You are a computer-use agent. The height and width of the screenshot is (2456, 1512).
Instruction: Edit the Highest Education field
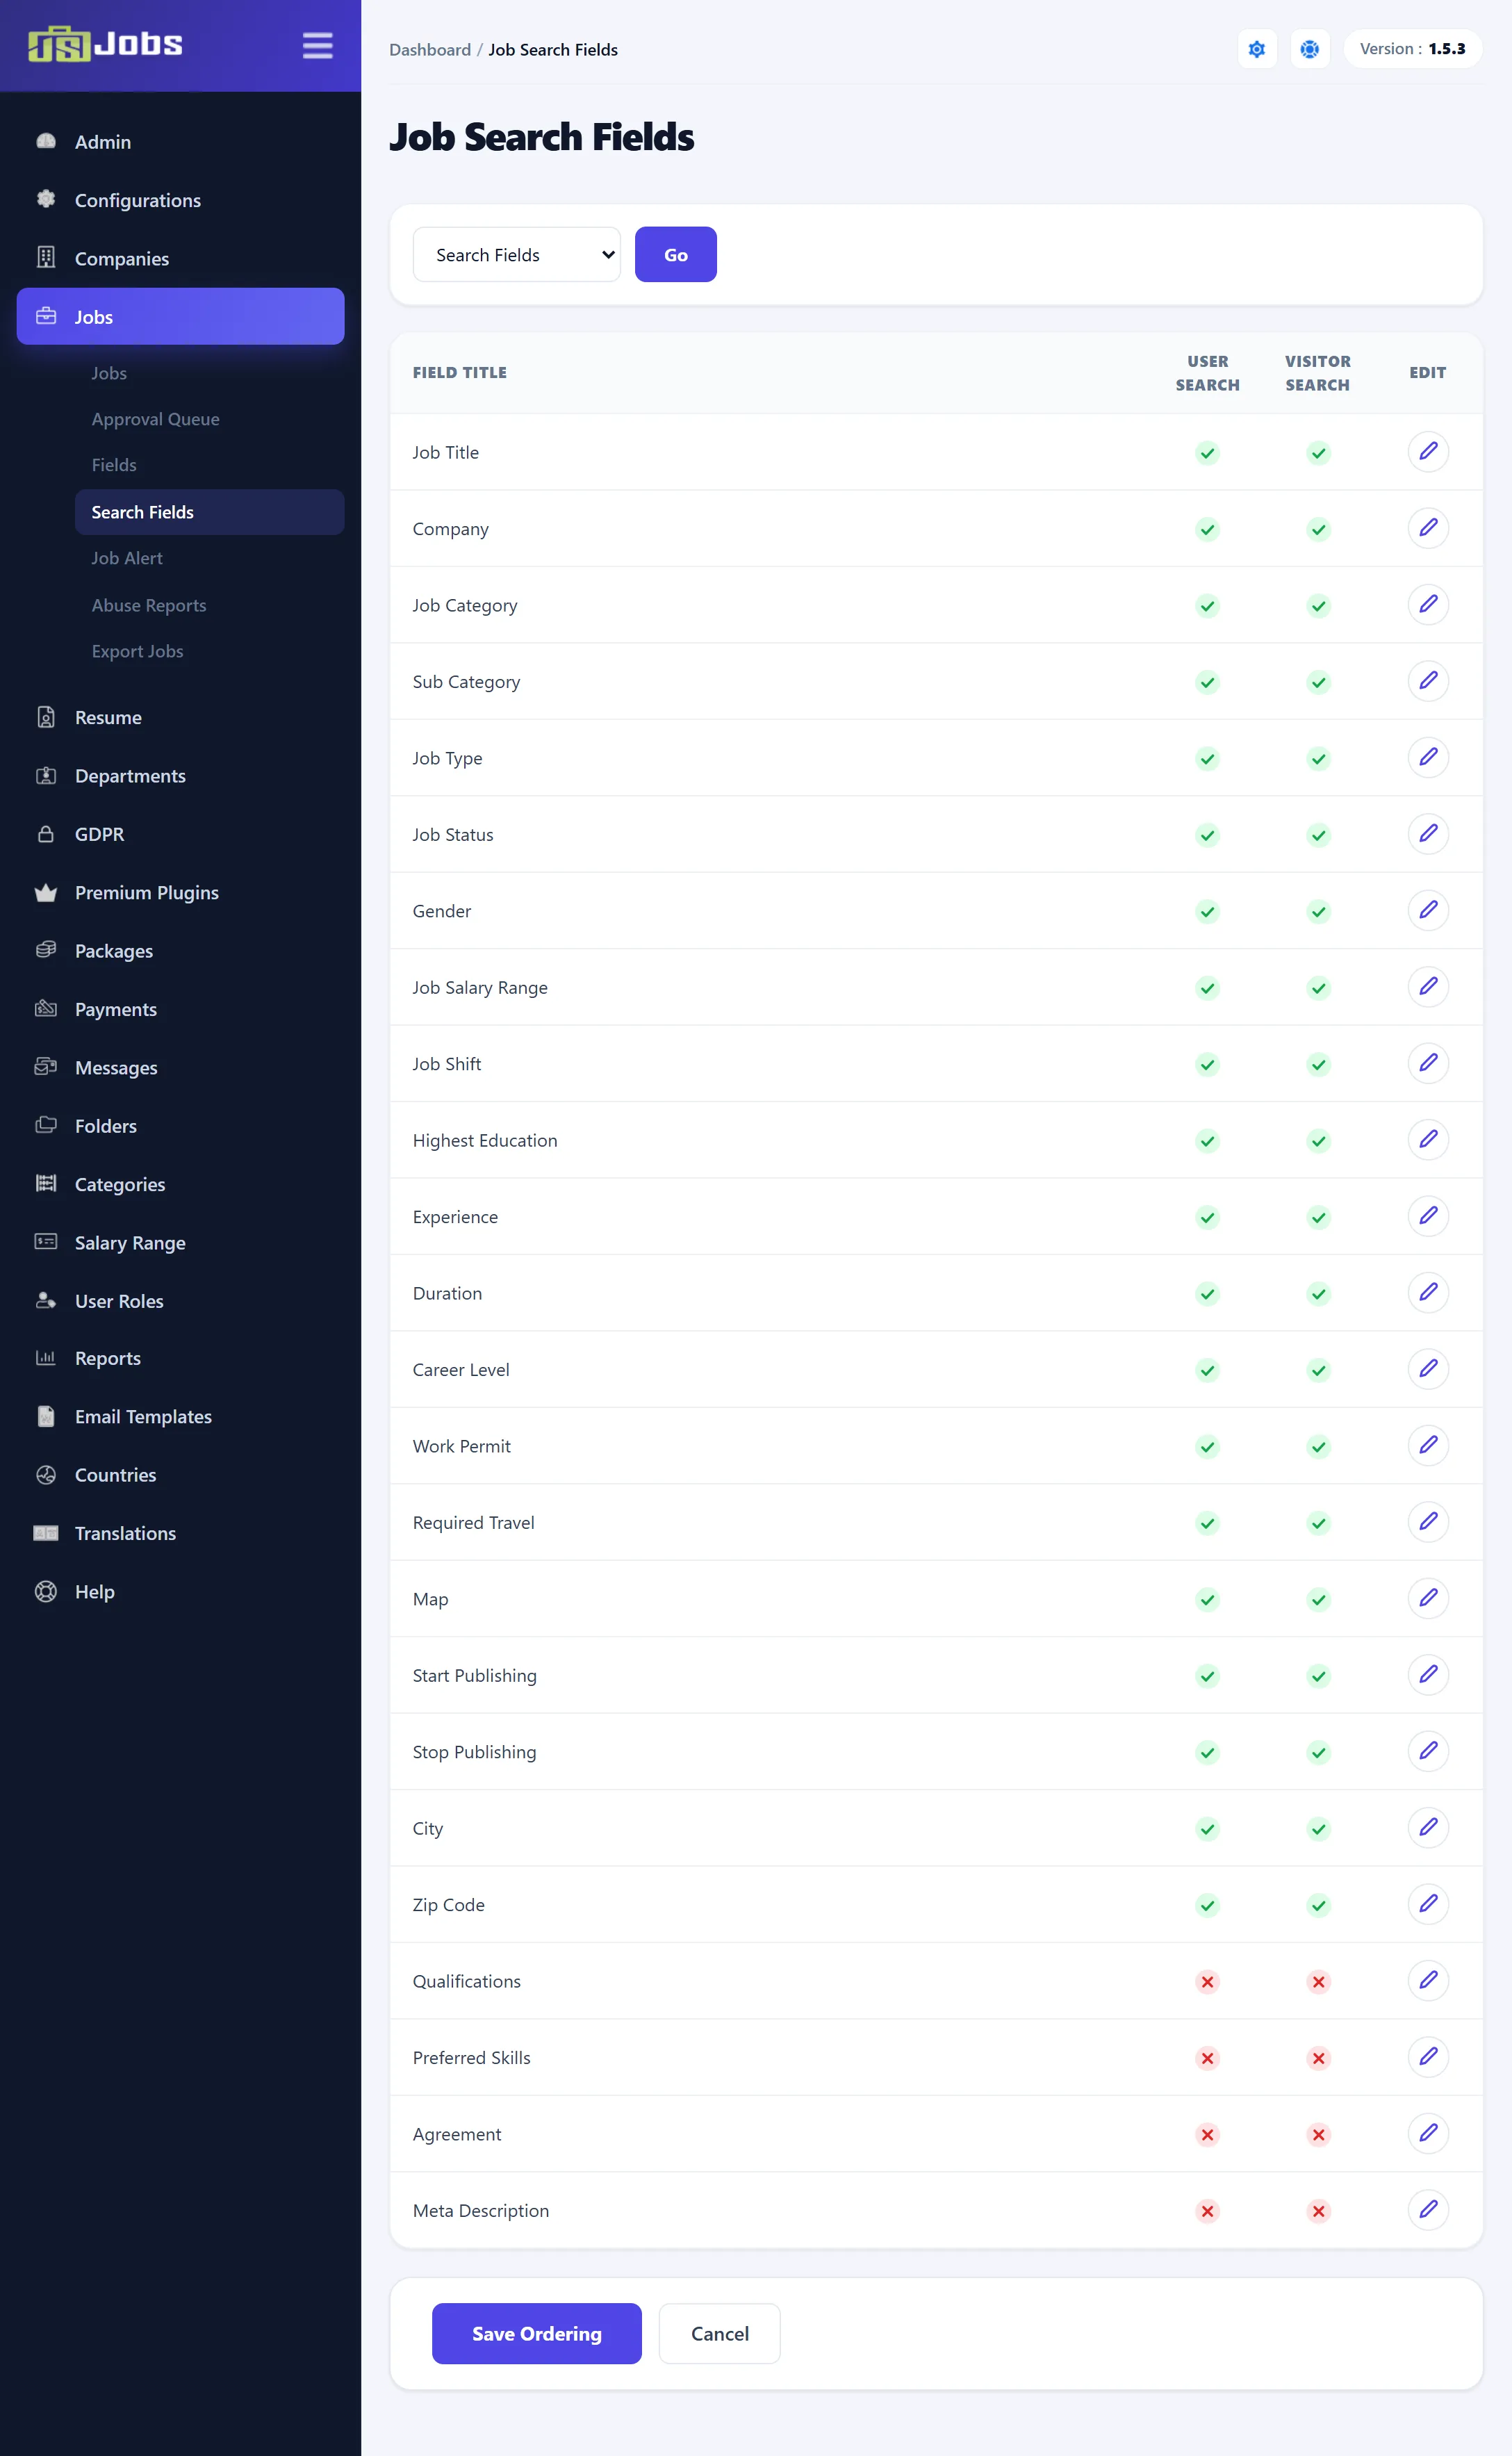click(1428, 1139)
